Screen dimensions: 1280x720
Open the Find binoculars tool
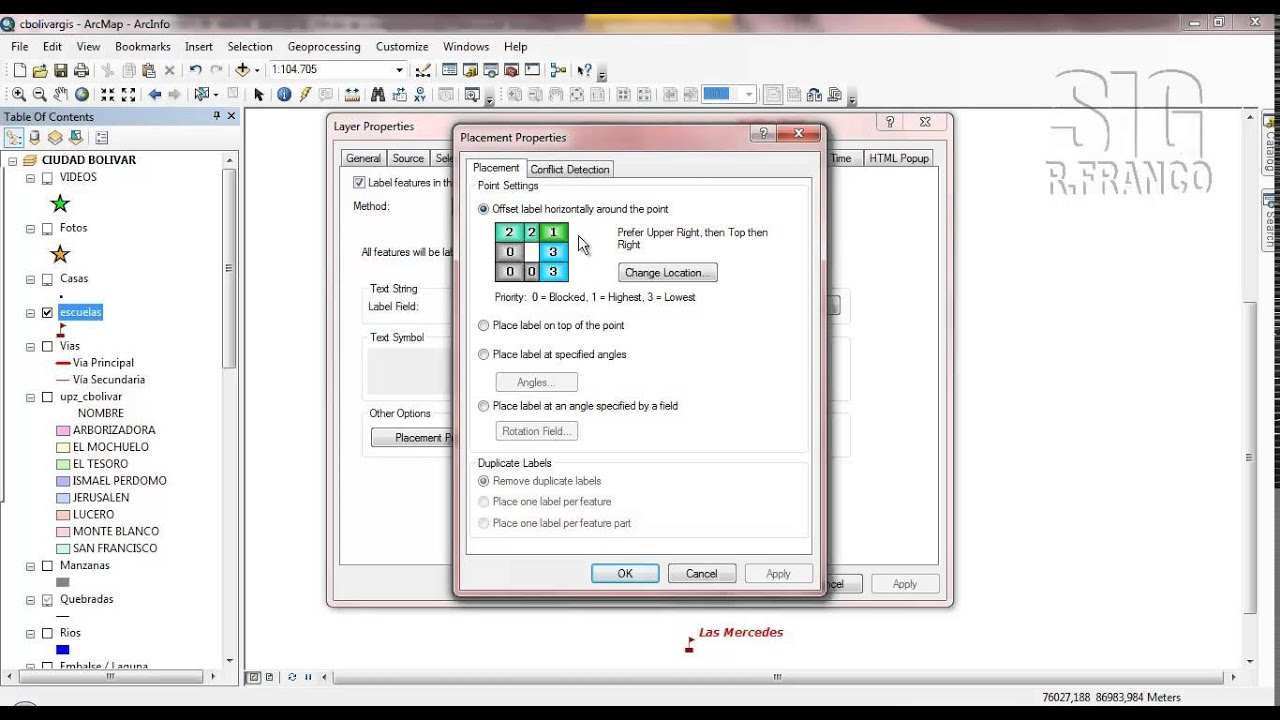[x=378, y=95]
